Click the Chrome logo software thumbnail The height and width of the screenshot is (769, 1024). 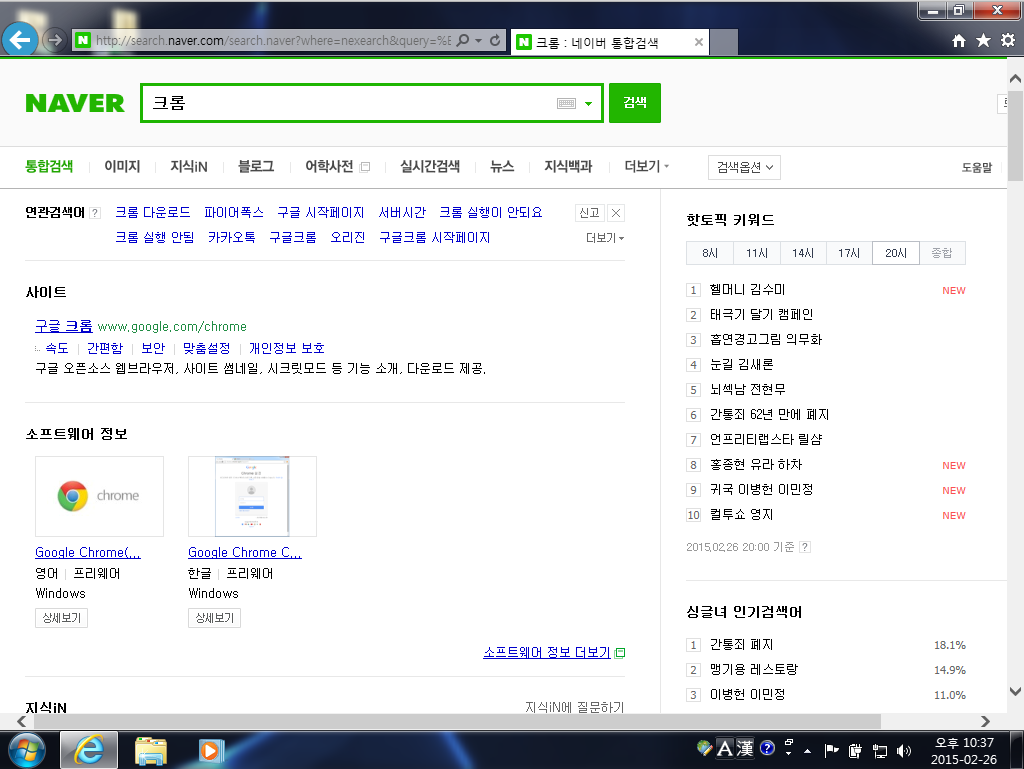(99, 496)
